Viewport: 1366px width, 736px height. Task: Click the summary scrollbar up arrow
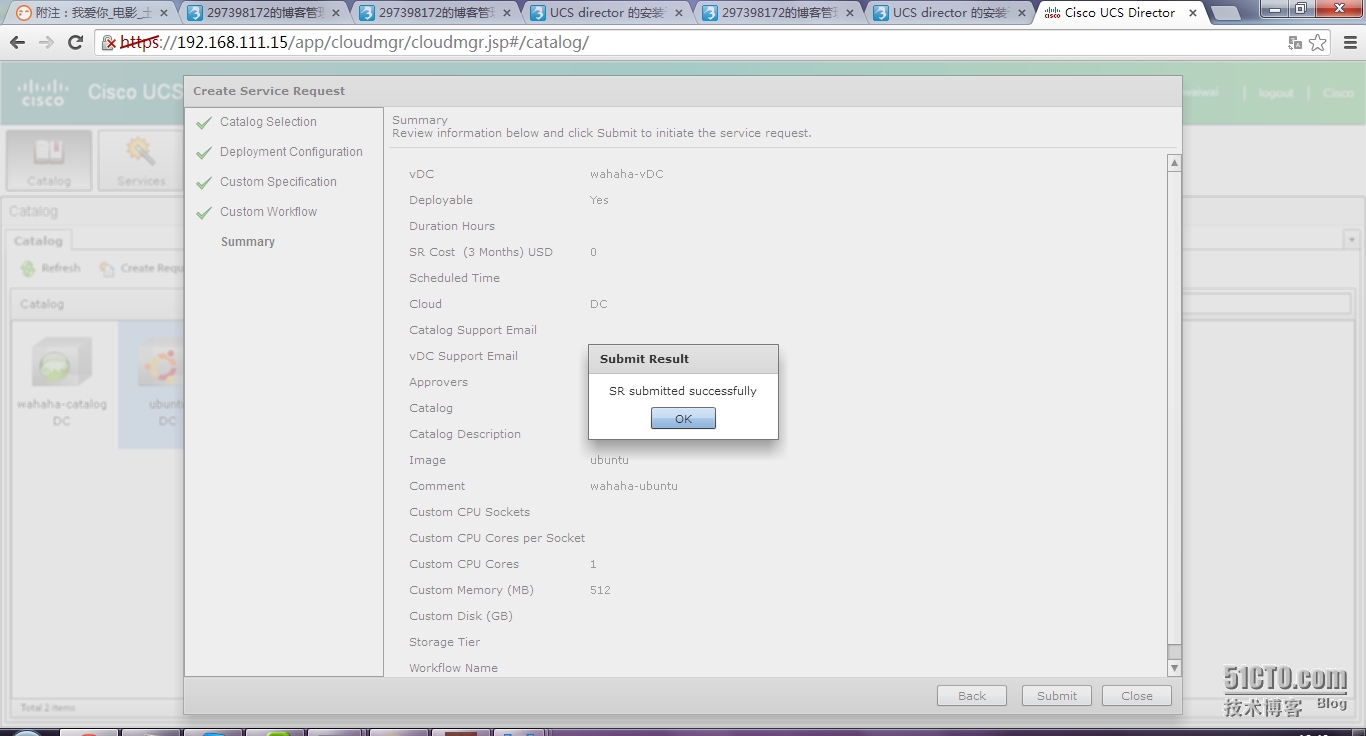pos(1174,163)
